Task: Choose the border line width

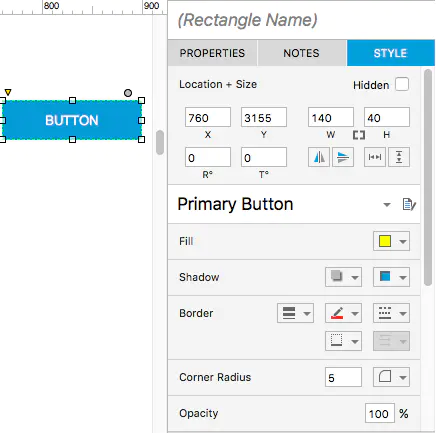Action: point(295,313)
